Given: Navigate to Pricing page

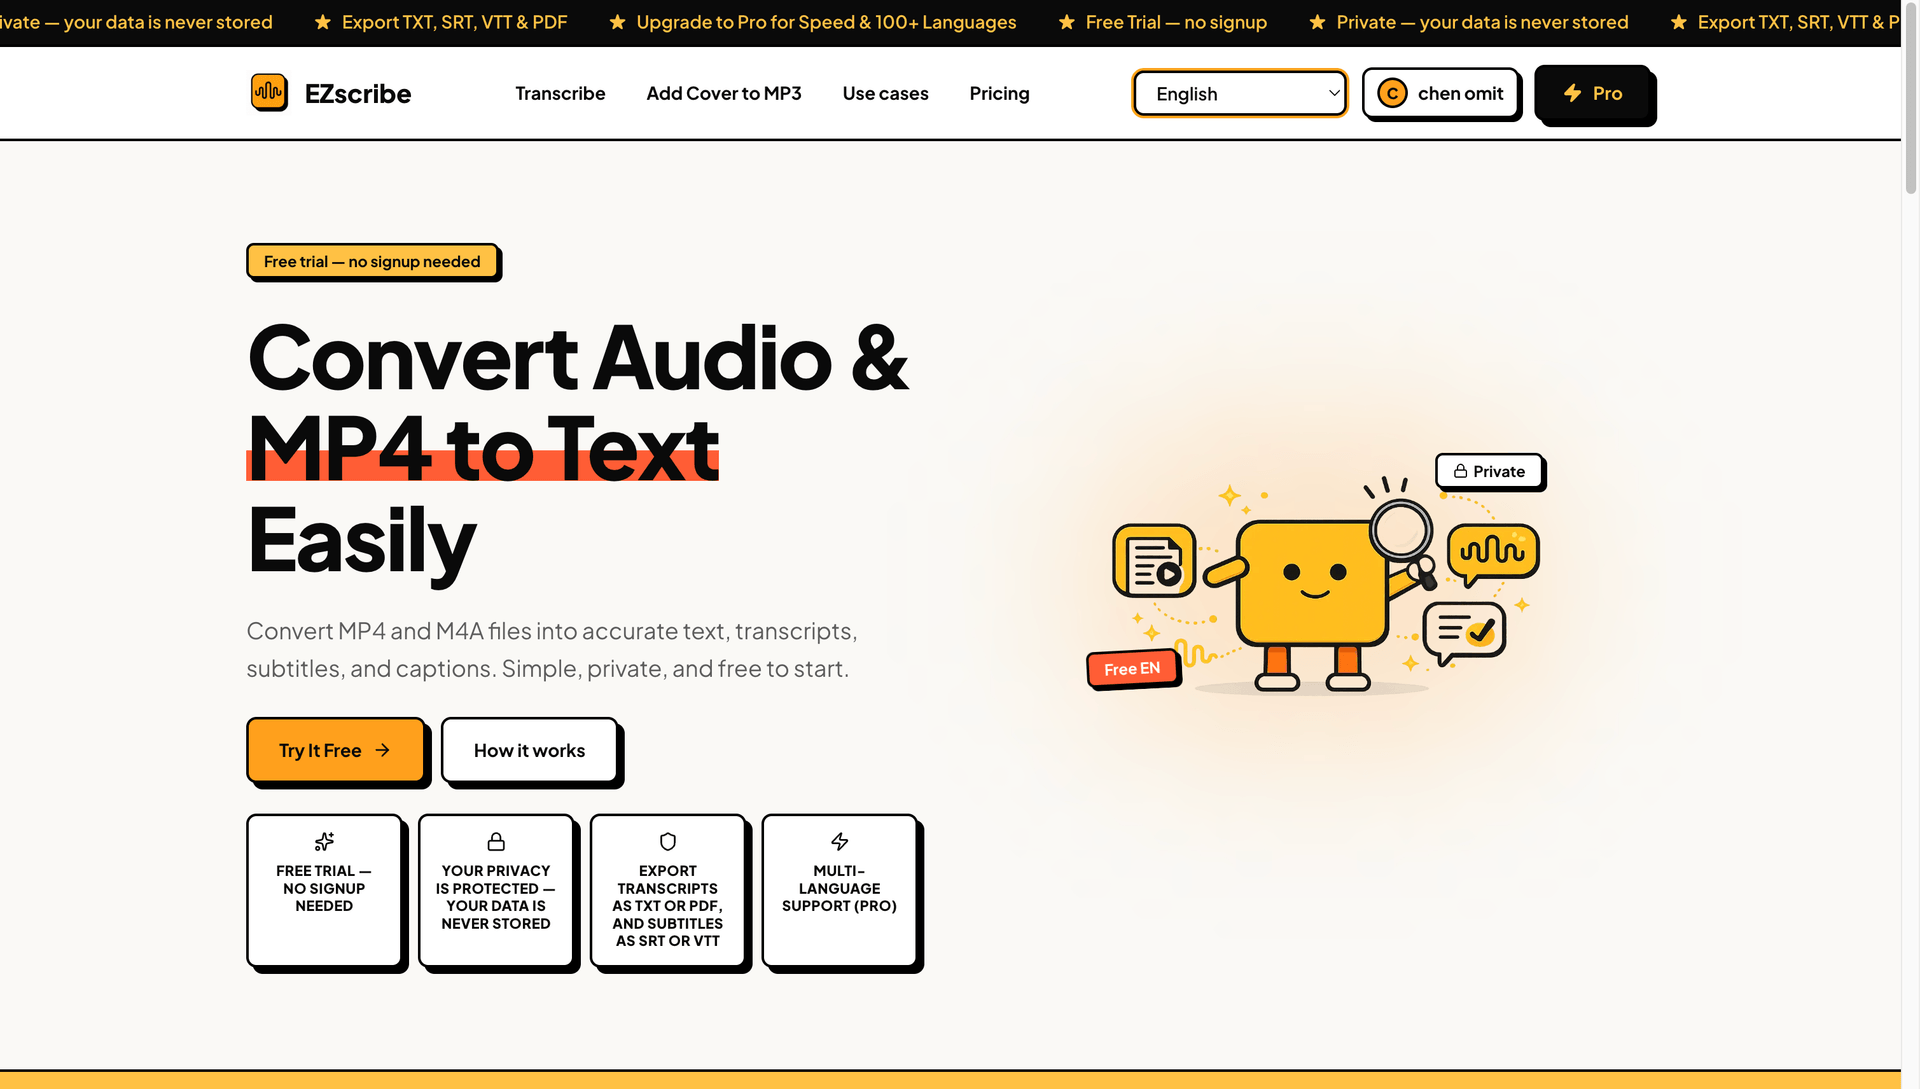Looking at the screenshot, I should click(999, 93).
